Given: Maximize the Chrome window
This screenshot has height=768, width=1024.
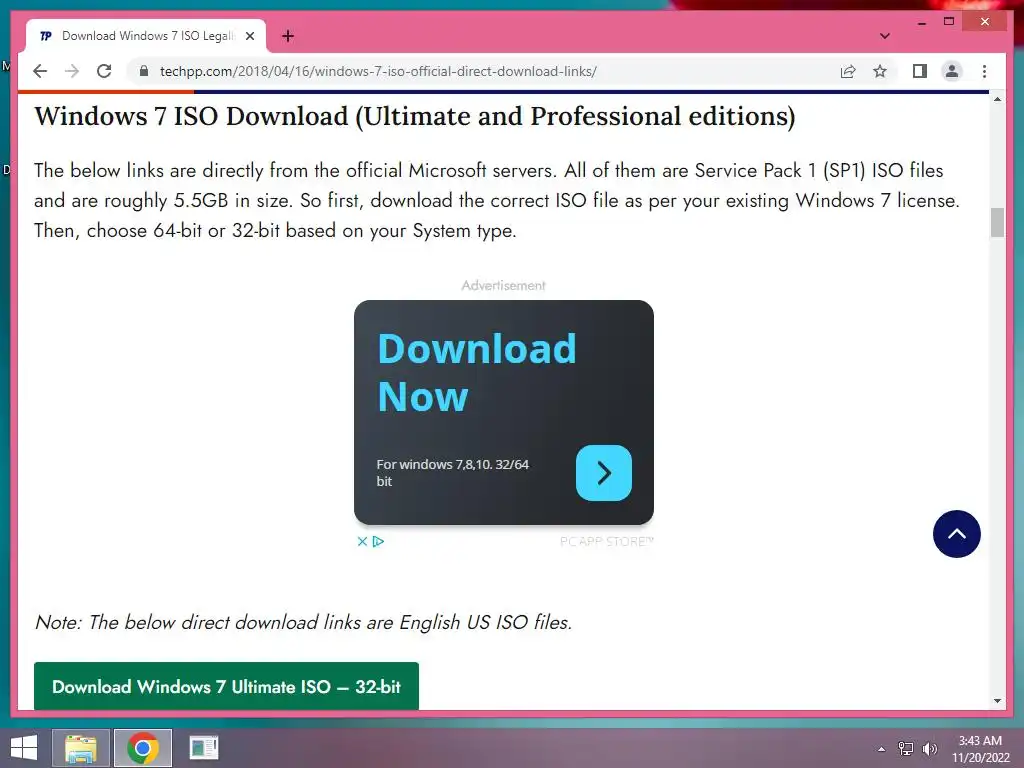Looking at the screenshot, I should pos(948,22).
